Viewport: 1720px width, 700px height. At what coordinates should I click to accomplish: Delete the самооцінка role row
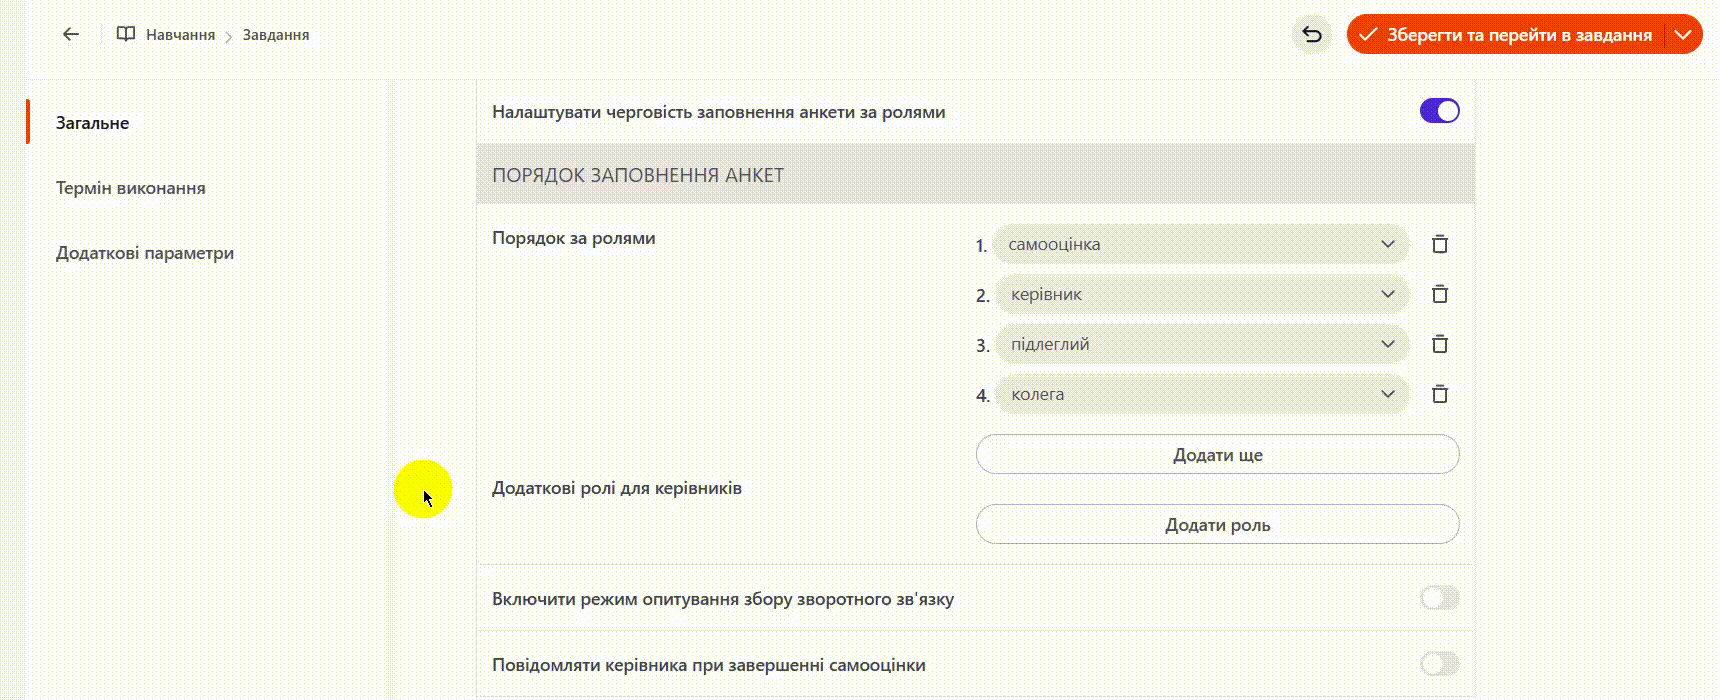click(x=1440, y=244)
